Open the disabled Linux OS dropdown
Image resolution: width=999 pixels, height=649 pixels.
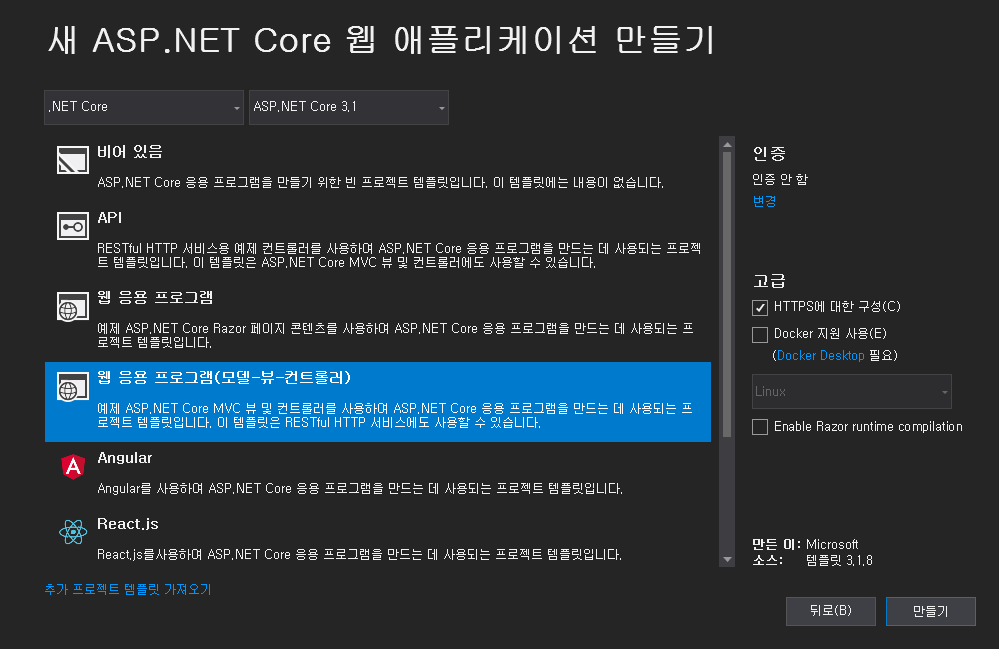851,392
